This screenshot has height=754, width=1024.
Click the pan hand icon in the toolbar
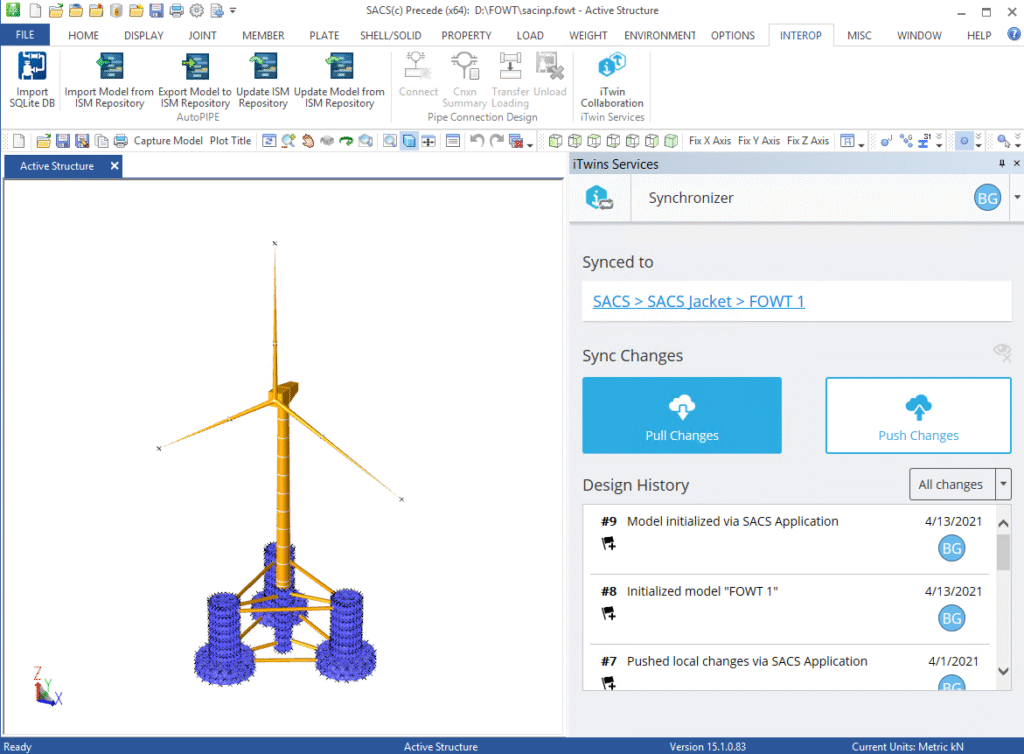click(x=308, y=141)
